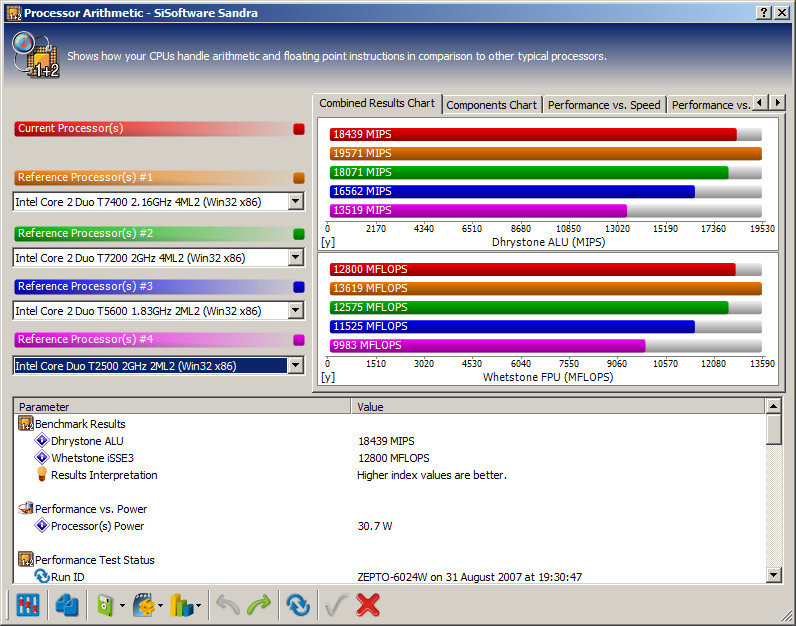Switch to the Components Chart tab
This screenshot has height=626, width=796.
coord(491,105)
